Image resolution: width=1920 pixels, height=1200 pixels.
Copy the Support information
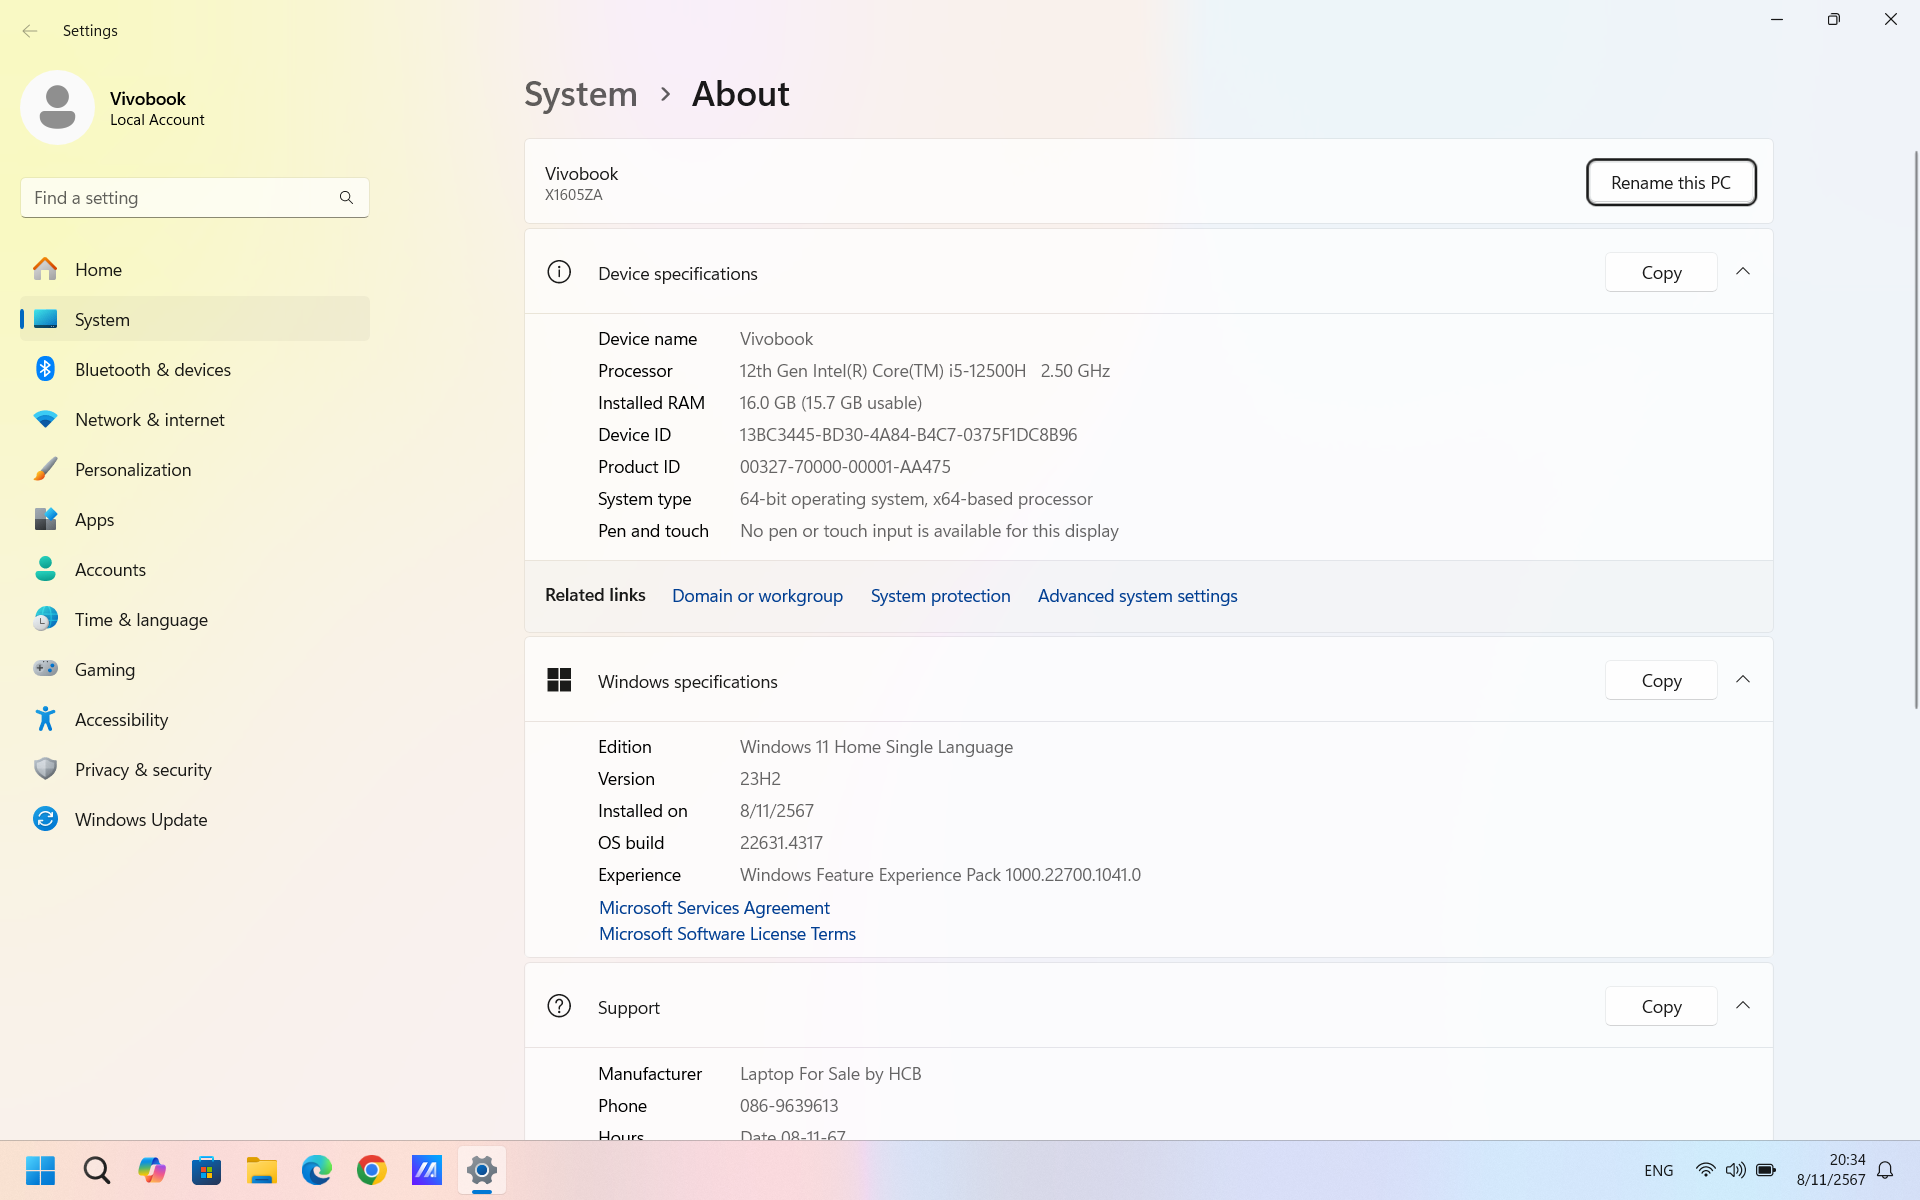tap(1661, 1006)
